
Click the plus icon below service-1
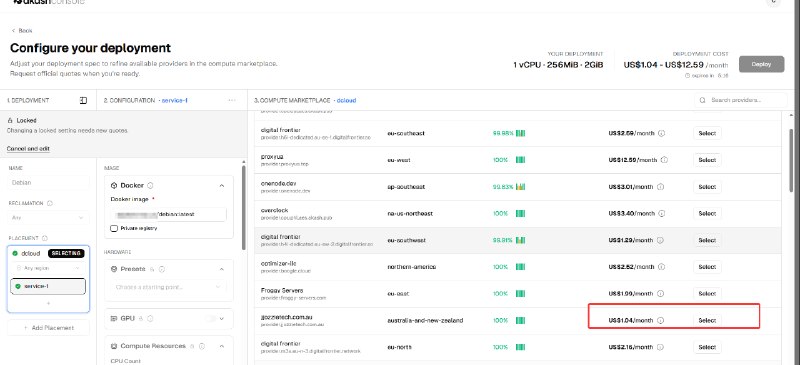pyautogui.click(x=48, y=303)
